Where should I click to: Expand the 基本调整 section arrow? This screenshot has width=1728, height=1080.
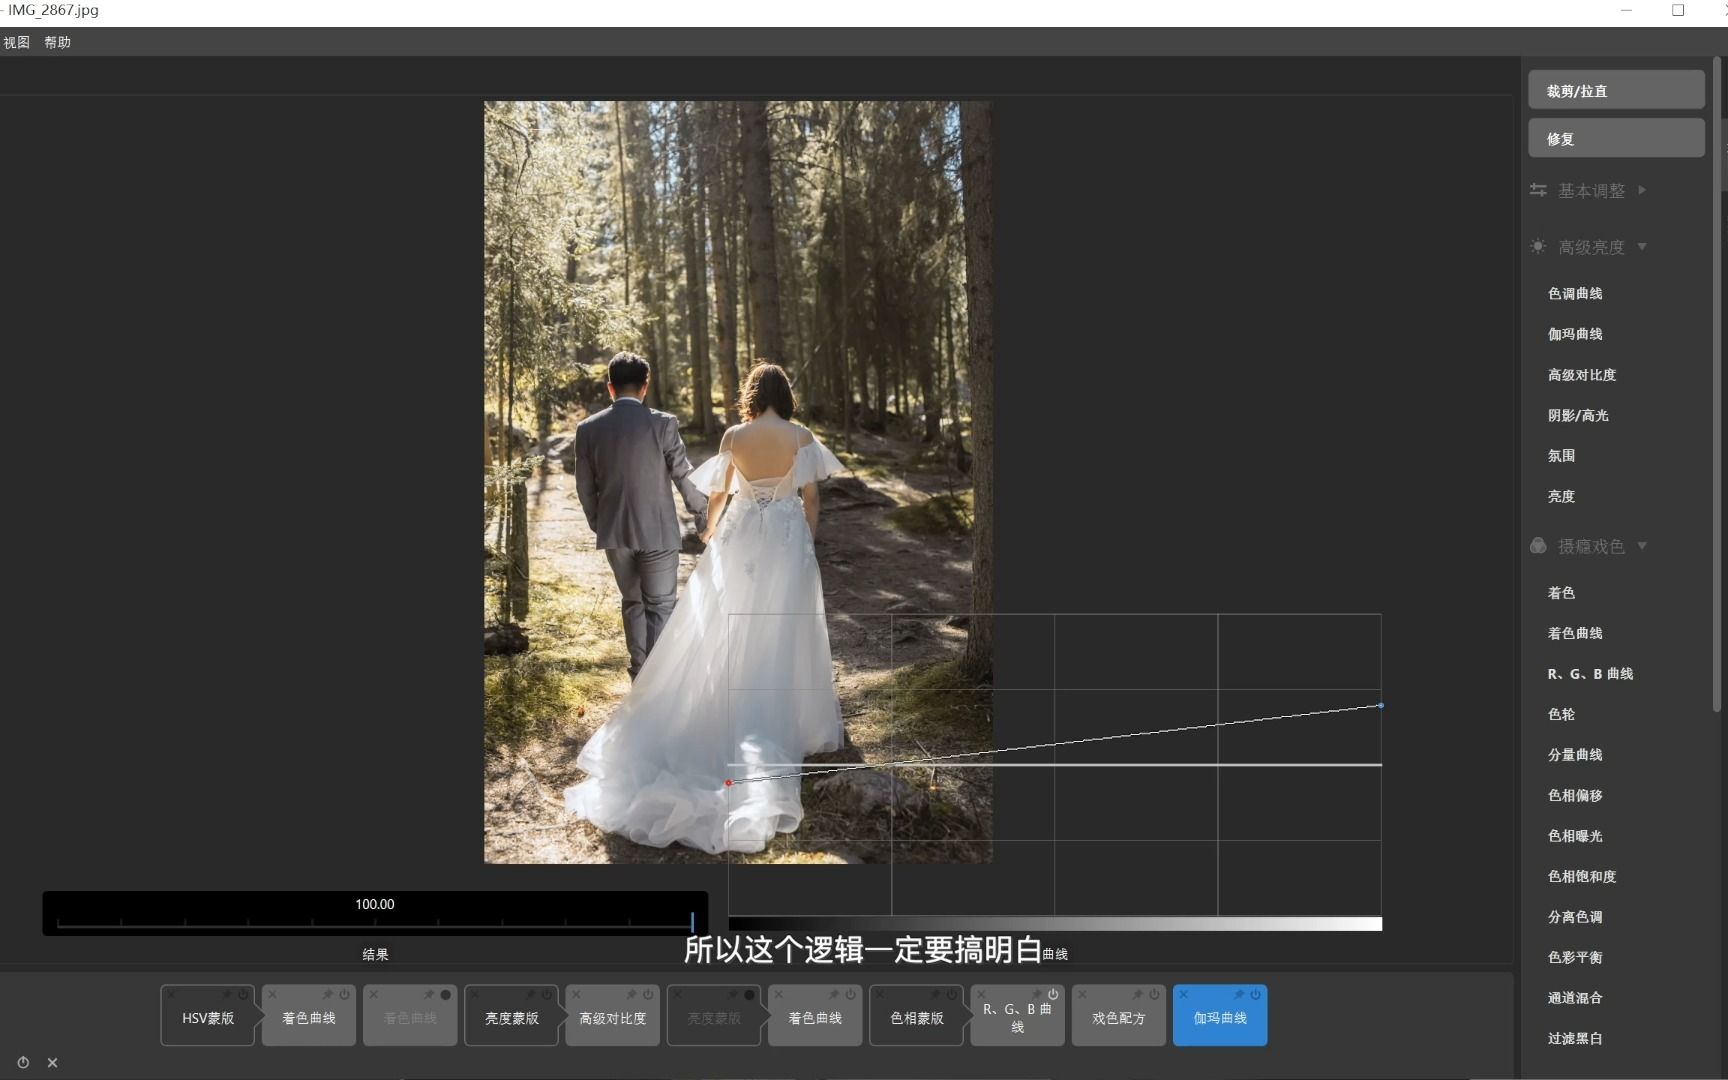click(x=1643, y=190)
